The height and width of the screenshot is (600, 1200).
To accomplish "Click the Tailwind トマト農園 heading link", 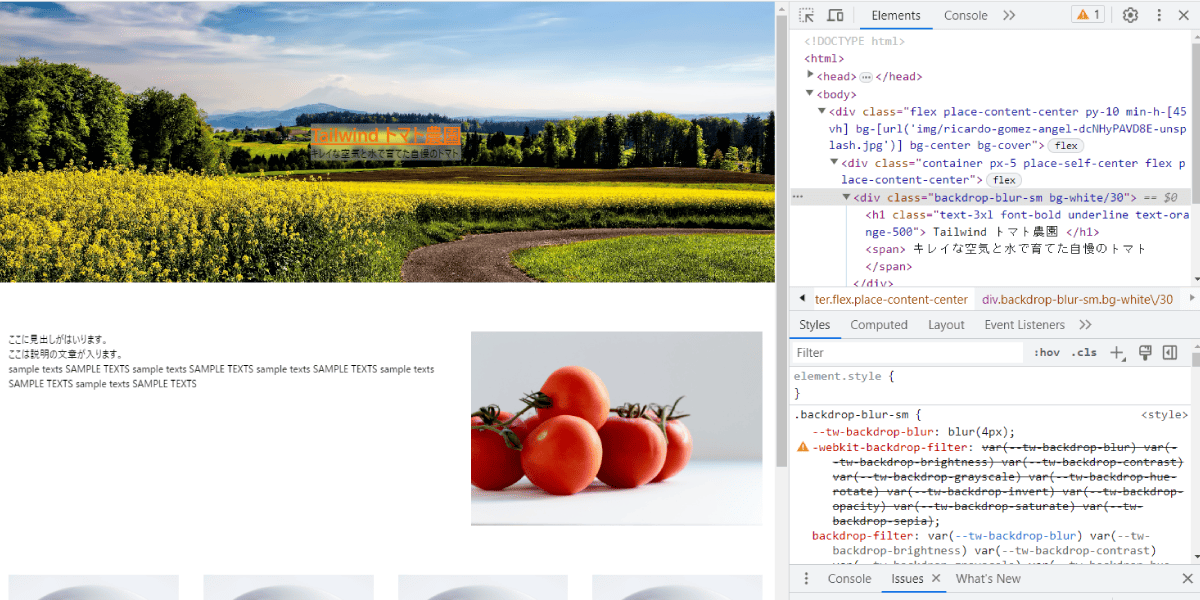I will [386, 136].
